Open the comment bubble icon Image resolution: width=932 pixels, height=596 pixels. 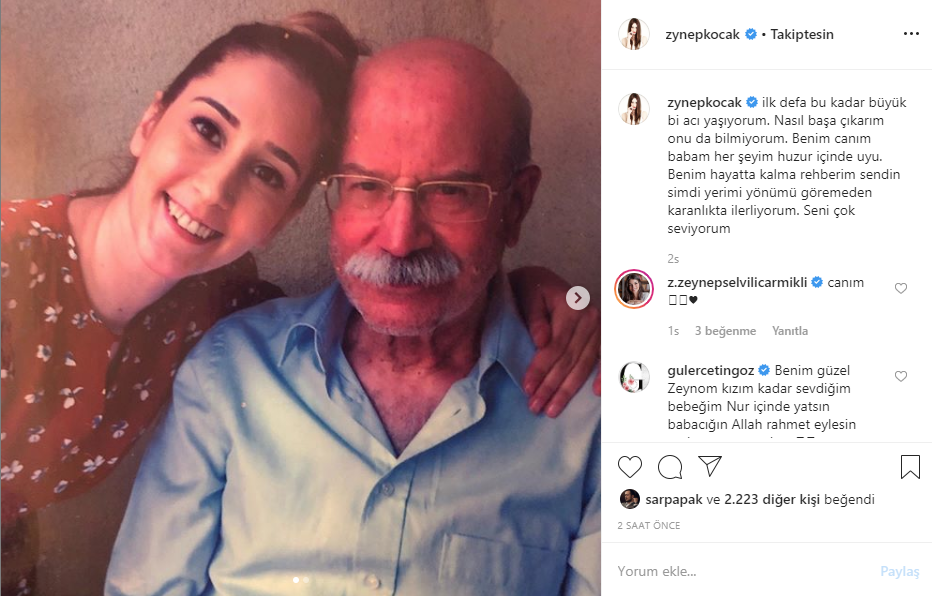(670, 467)
